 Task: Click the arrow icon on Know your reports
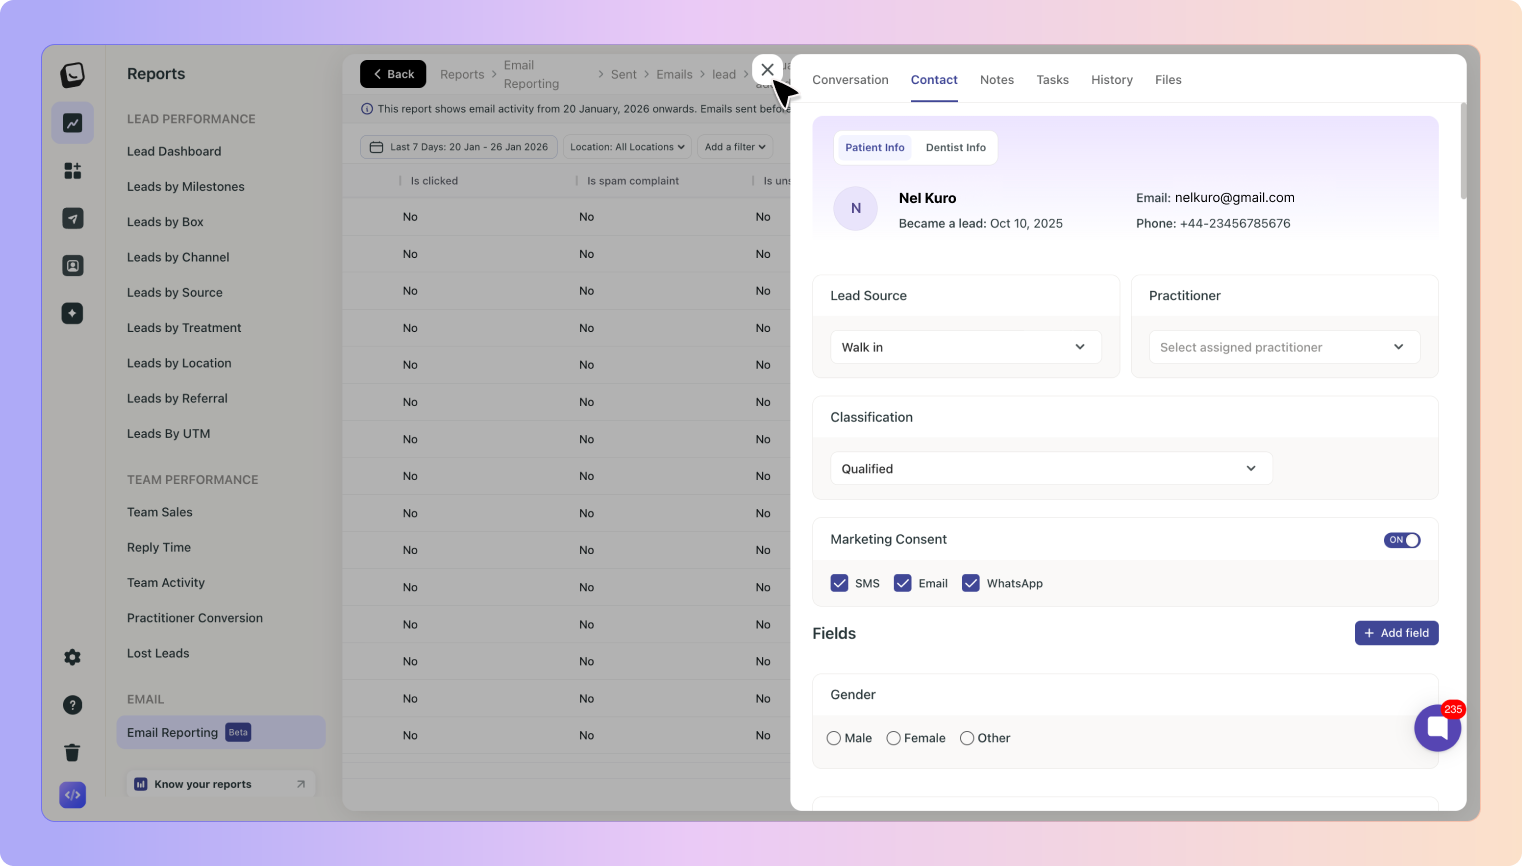coord(301,784)
